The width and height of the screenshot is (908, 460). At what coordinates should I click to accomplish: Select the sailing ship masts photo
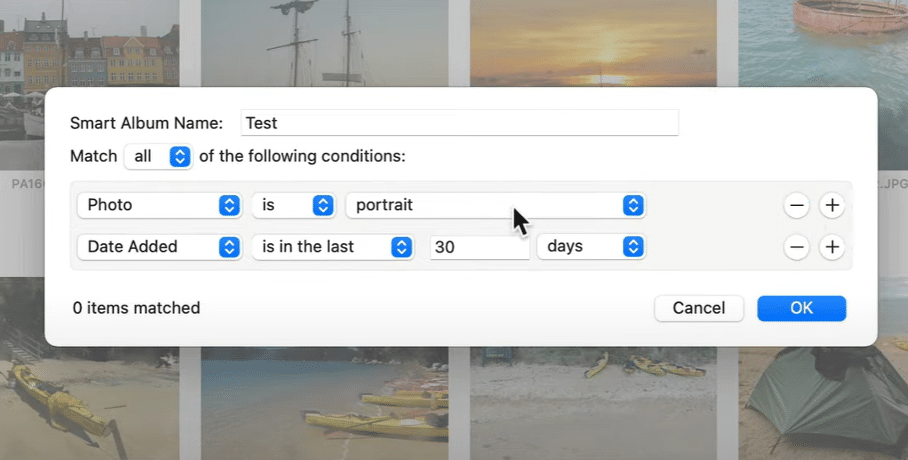coord(324,43)
